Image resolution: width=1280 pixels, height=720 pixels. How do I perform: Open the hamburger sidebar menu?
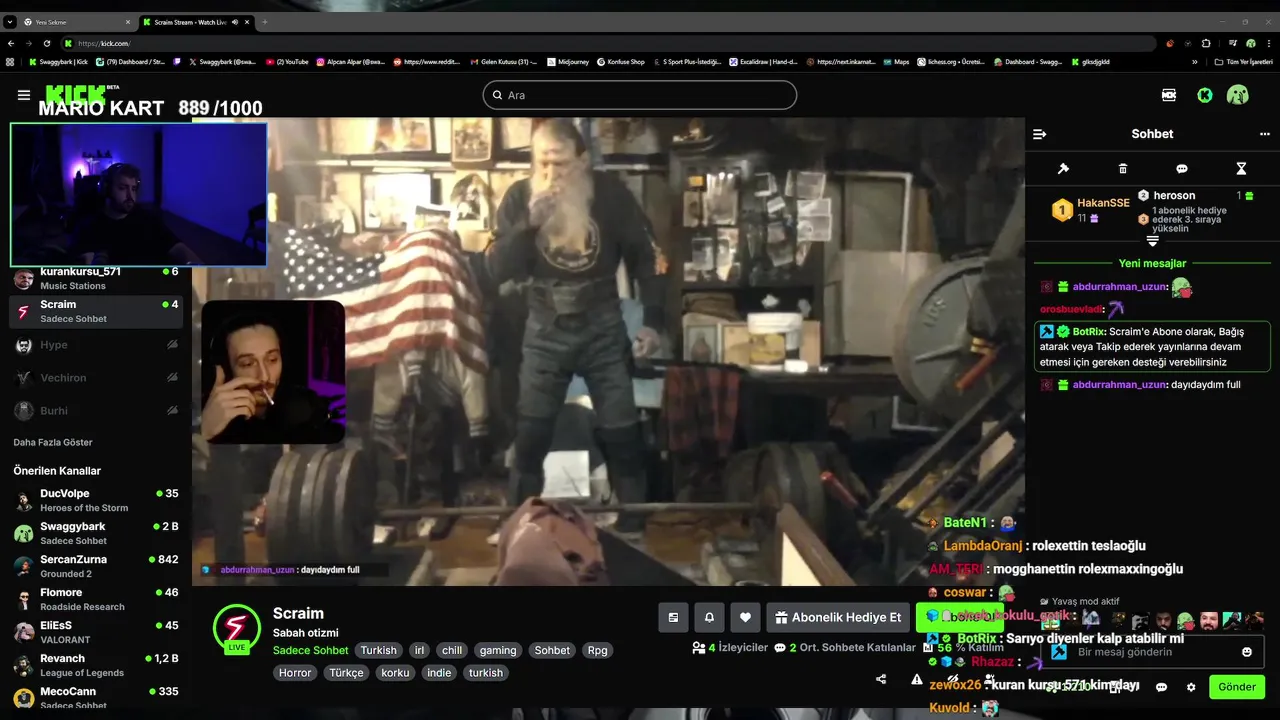(x=23, y=95)
